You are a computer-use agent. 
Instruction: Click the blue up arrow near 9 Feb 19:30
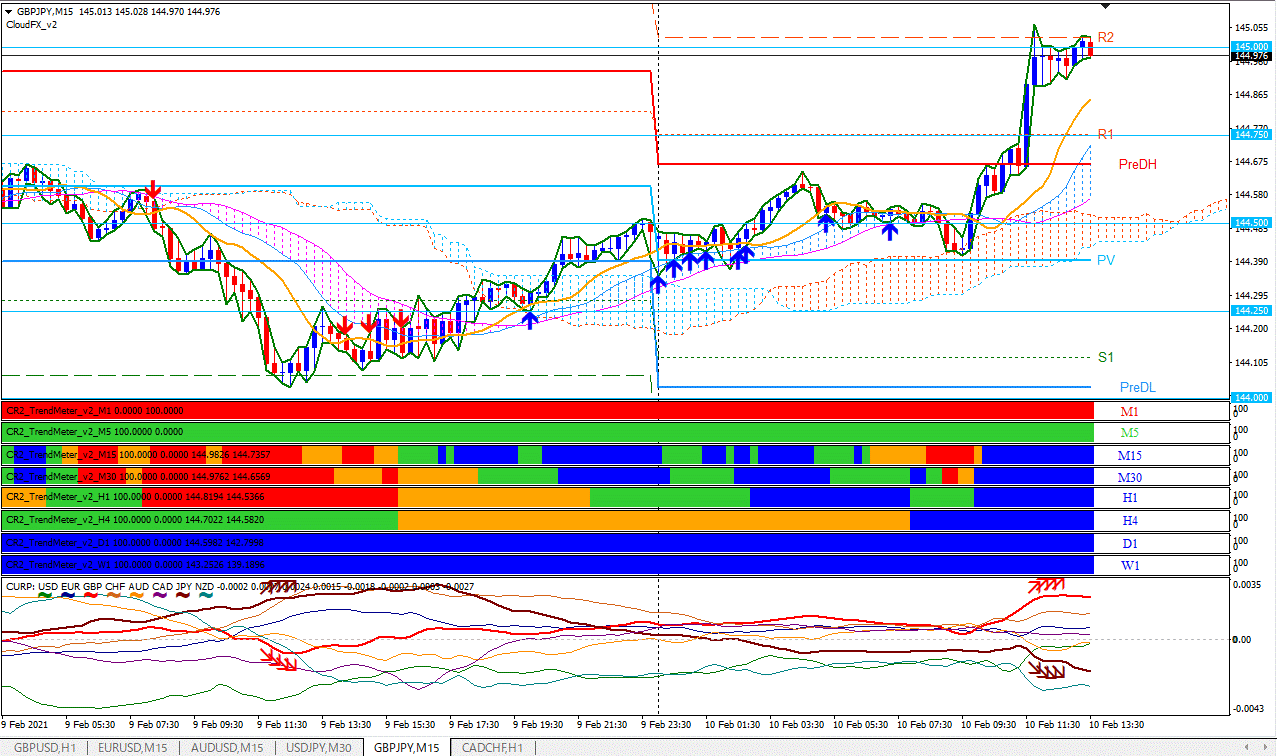(x=530, y=321)
